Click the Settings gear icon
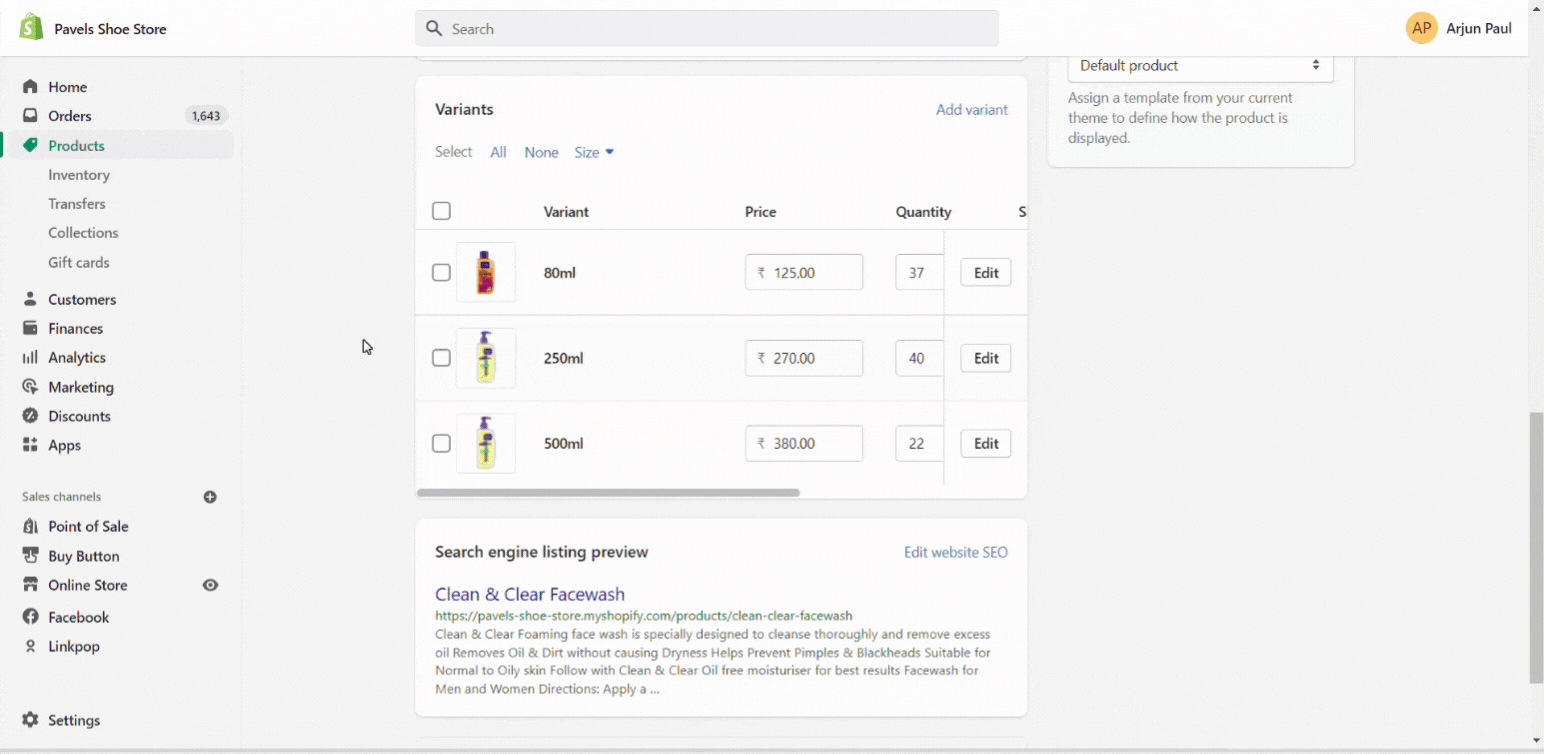This screenshot has height=754, width=1544. [x=30, y=720]
